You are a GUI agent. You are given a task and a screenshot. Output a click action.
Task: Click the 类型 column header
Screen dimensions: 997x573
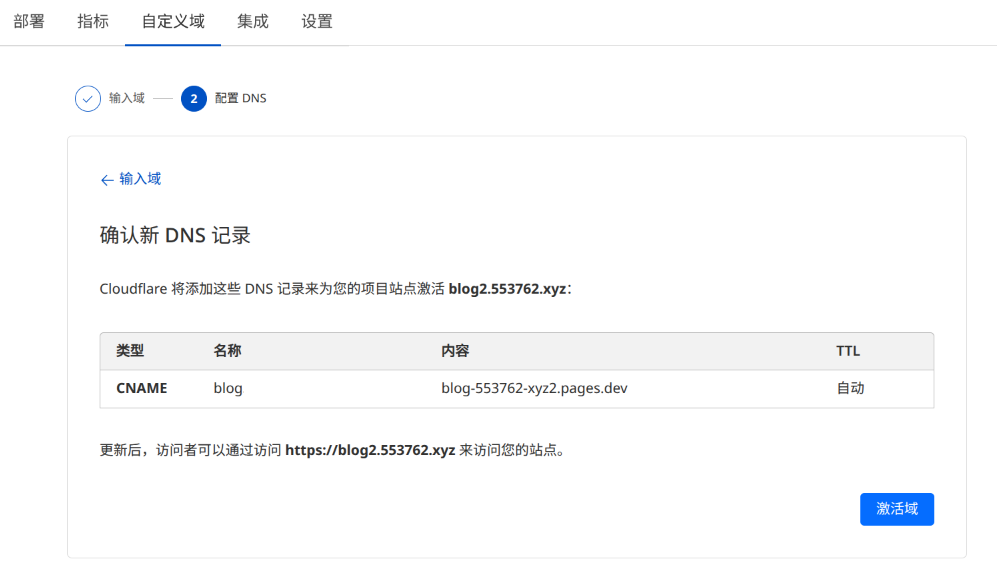130,351
